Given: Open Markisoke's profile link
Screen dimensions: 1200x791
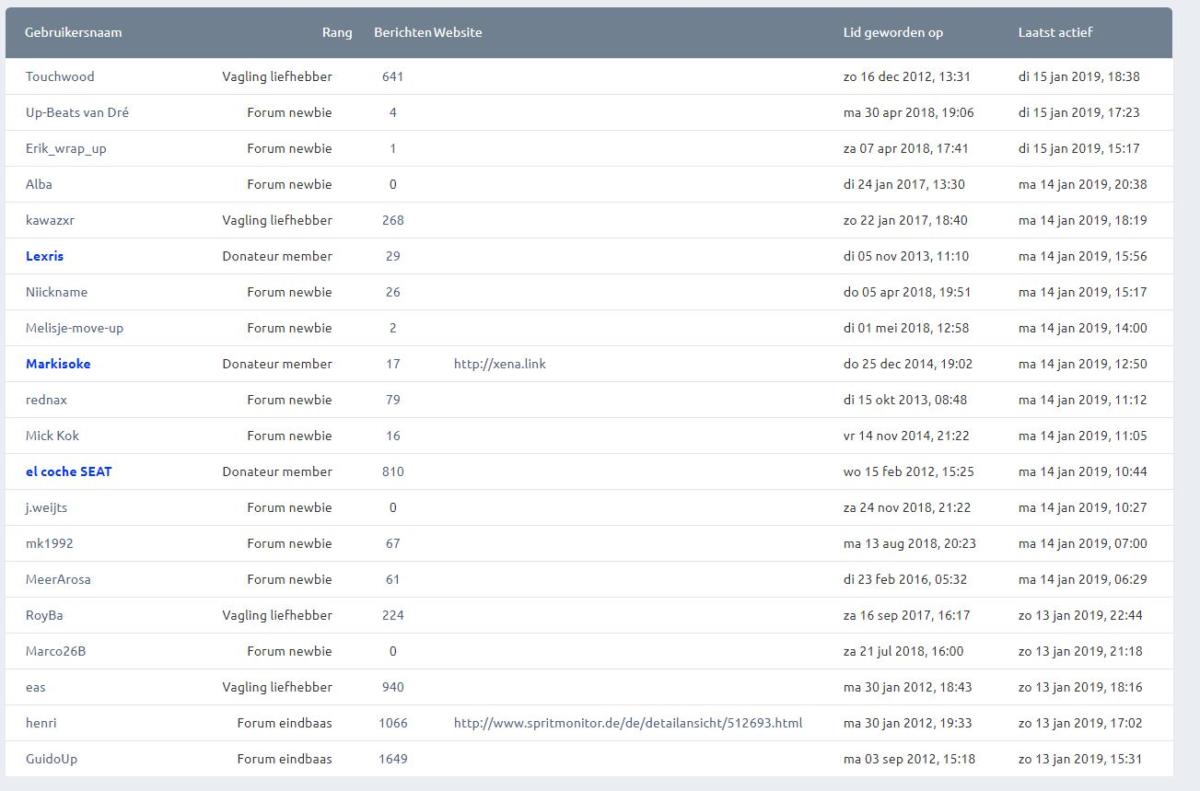Looking at the screenshot, I should (x=58, y=365).
